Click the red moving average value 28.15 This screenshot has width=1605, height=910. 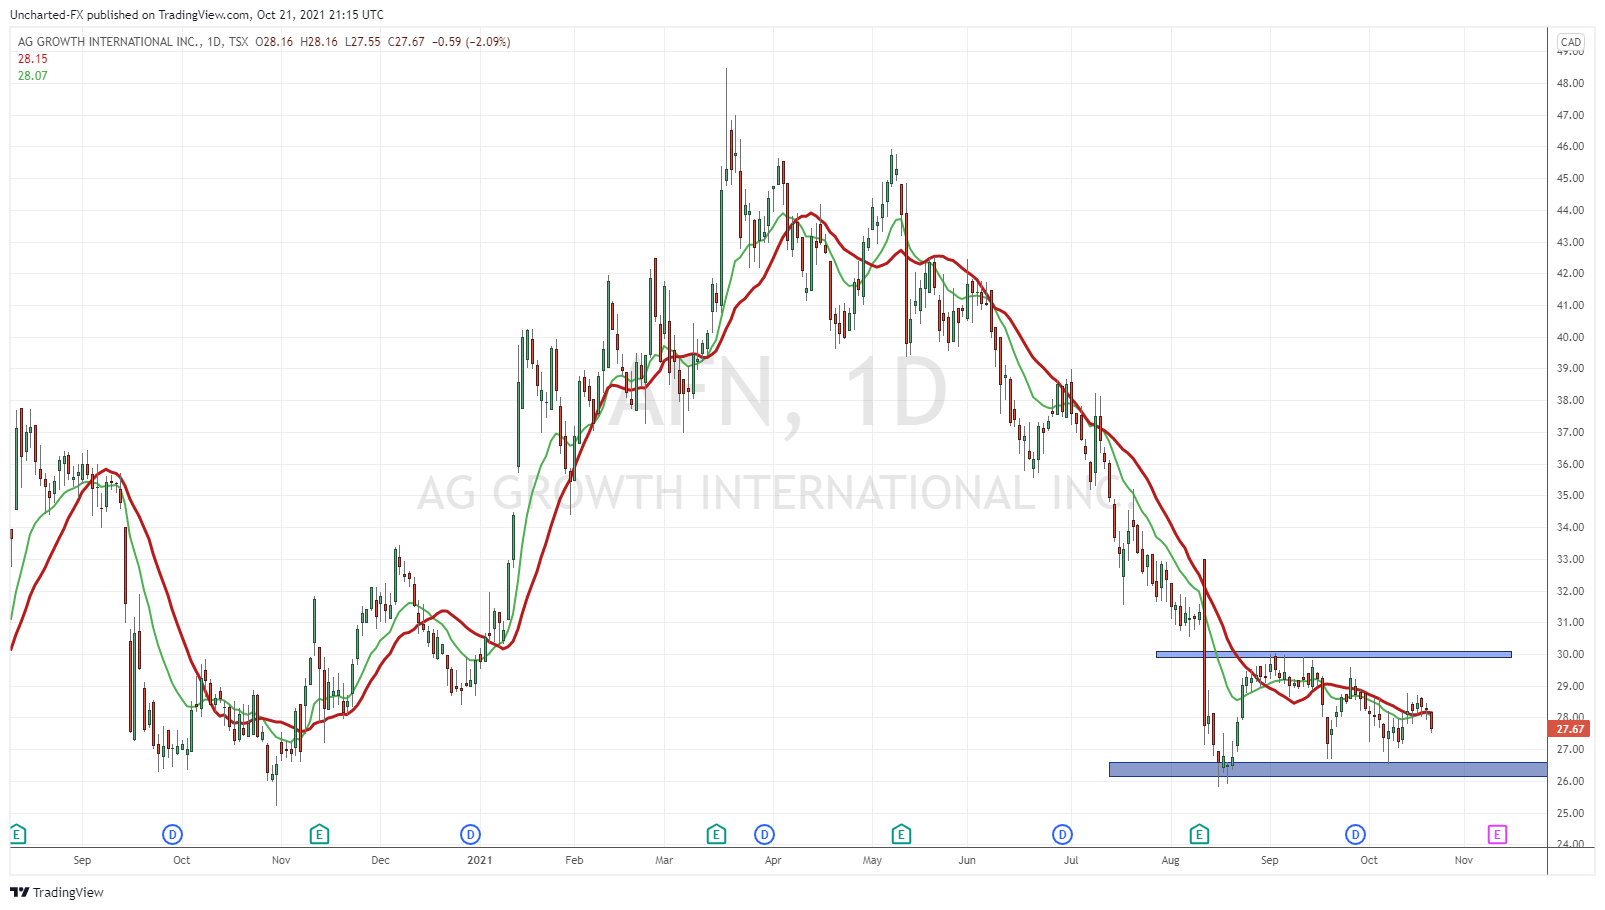coord(33,59)
